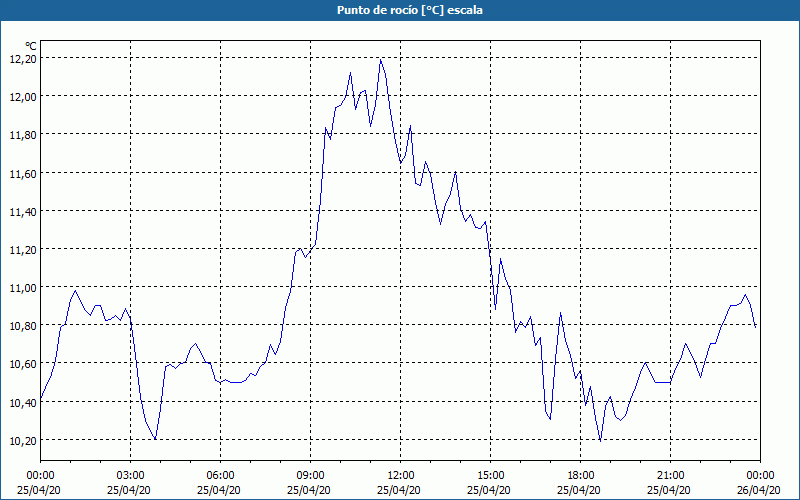Click the 11,60 y-axis label
The height and width of the screenshot is (500, 800).
(23, 174)
